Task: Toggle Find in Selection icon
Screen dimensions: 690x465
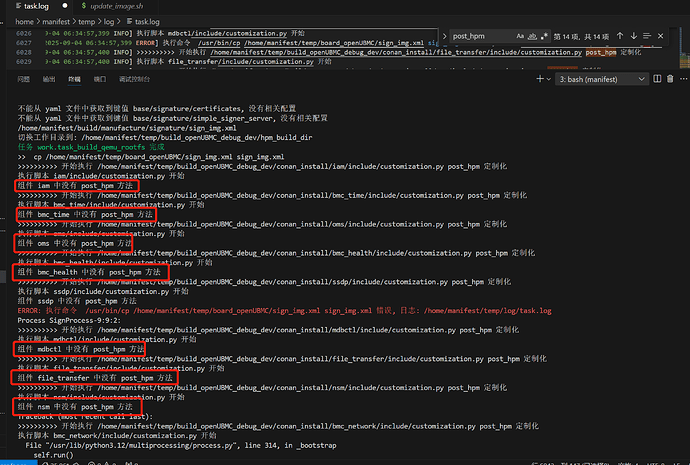Action: [x=647, y=36]
